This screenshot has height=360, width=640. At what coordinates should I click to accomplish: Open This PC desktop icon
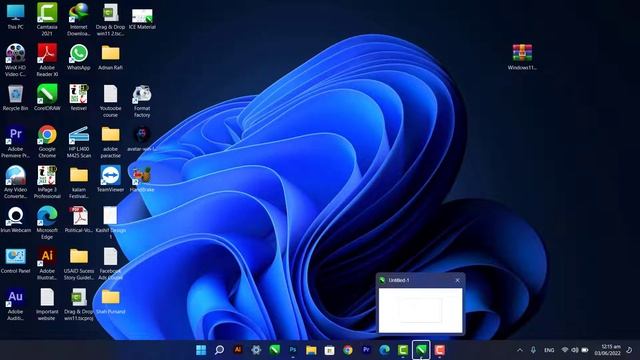point(16,16)
